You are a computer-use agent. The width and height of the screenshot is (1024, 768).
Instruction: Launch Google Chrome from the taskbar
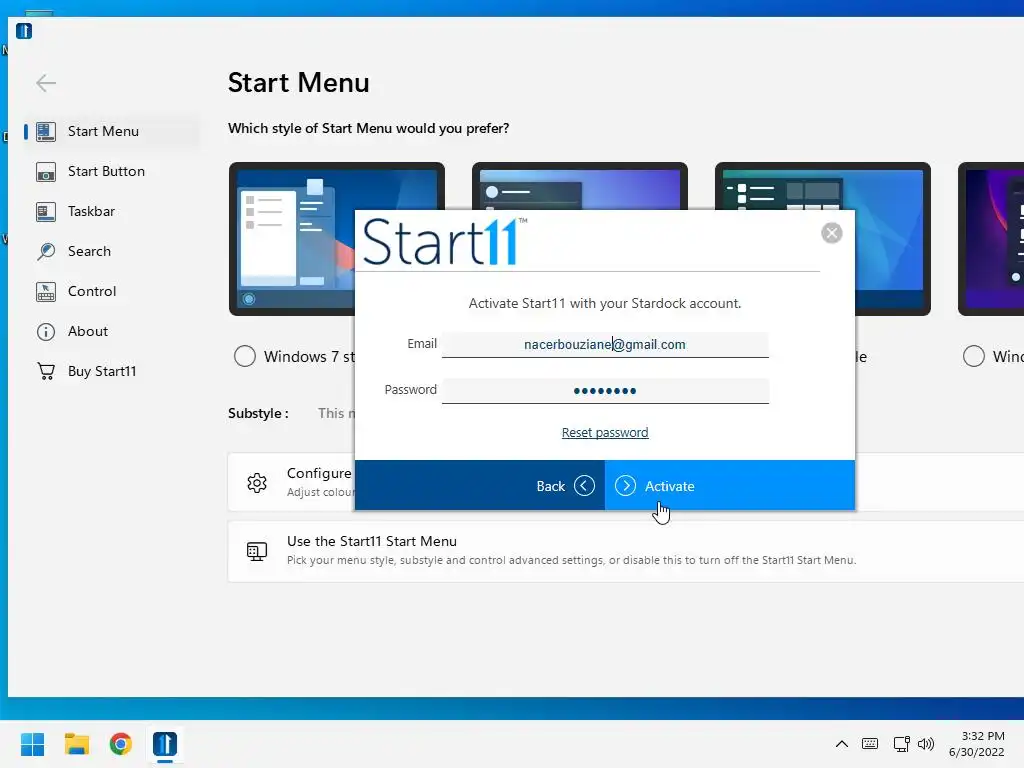pos(121,744)
